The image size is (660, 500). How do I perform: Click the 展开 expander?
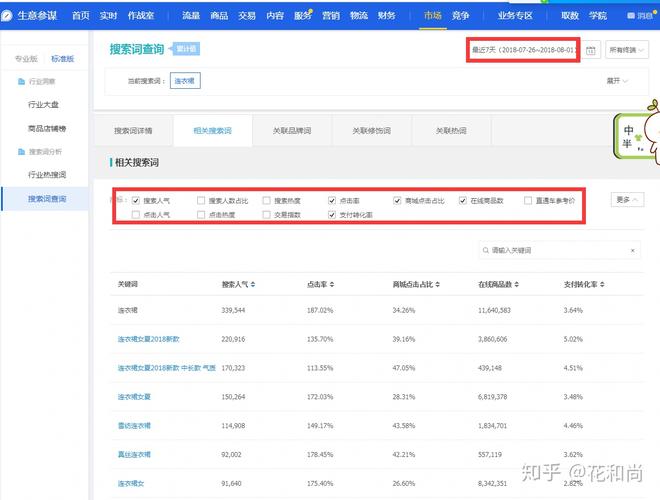pos(617,81)
